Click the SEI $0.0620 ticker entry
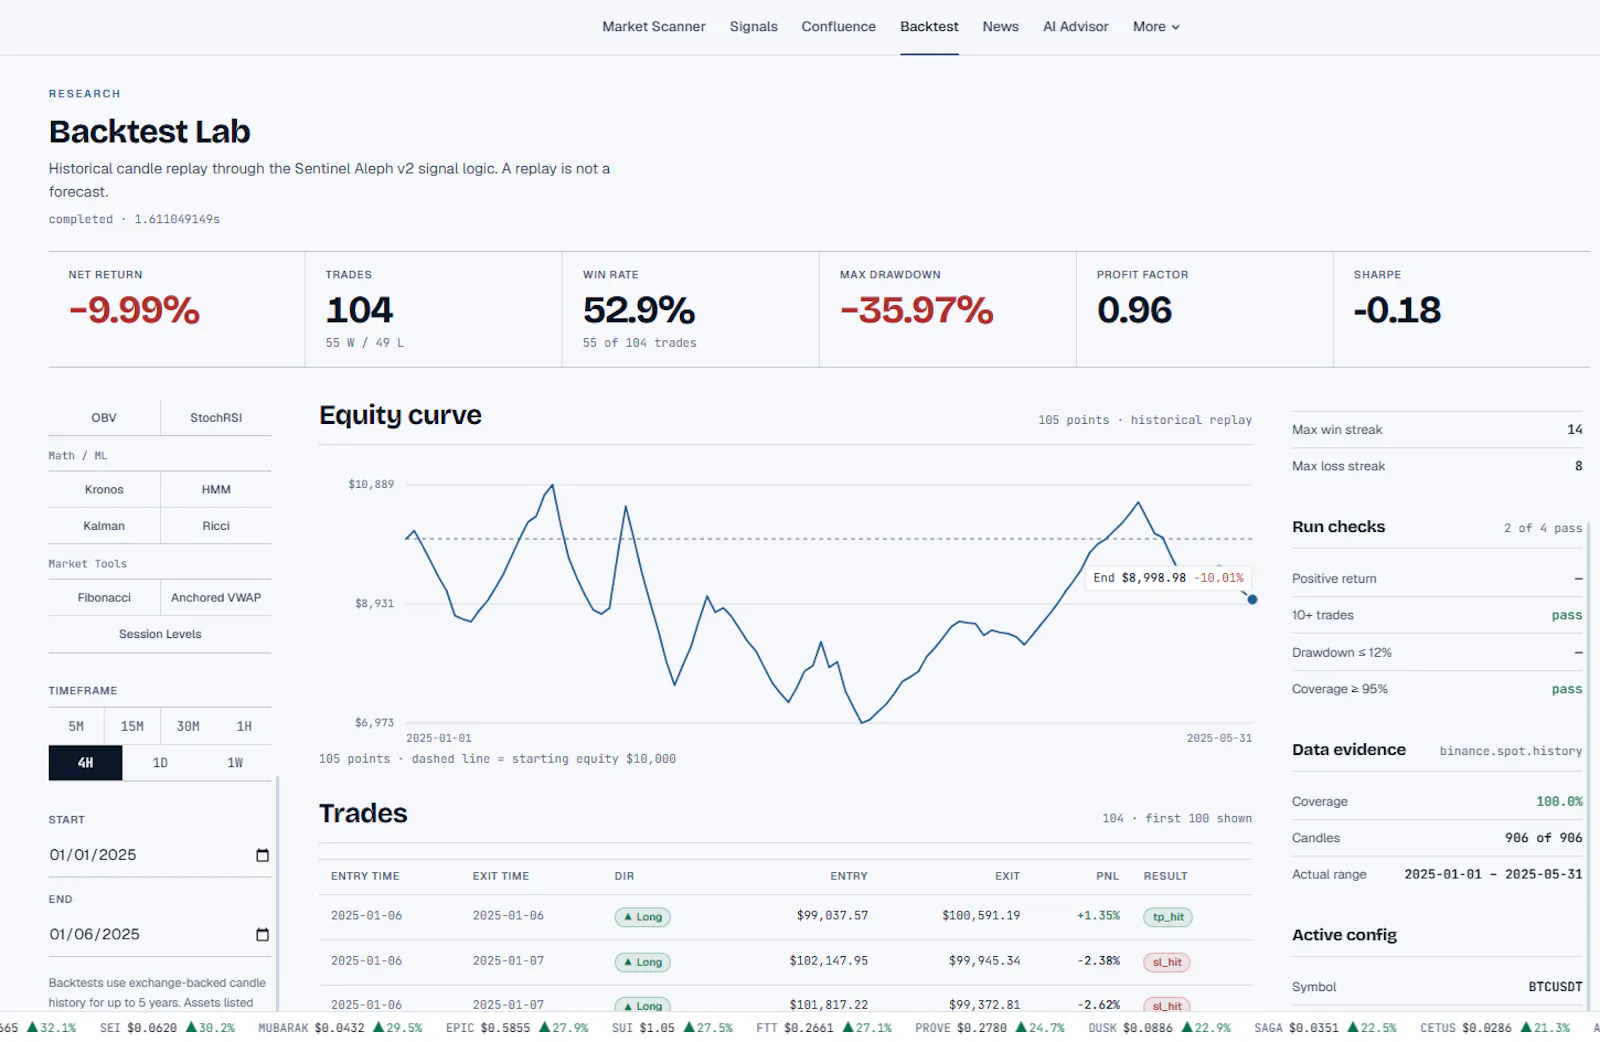The height and width of the screenshot is (1042, 1600). [x=167, y=1028]
